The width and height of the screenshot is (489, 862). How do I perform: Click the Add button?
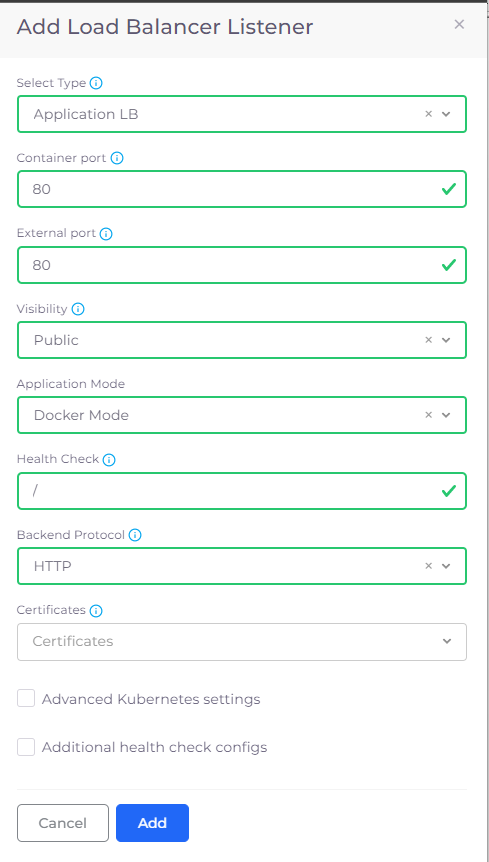coord(152,823)
